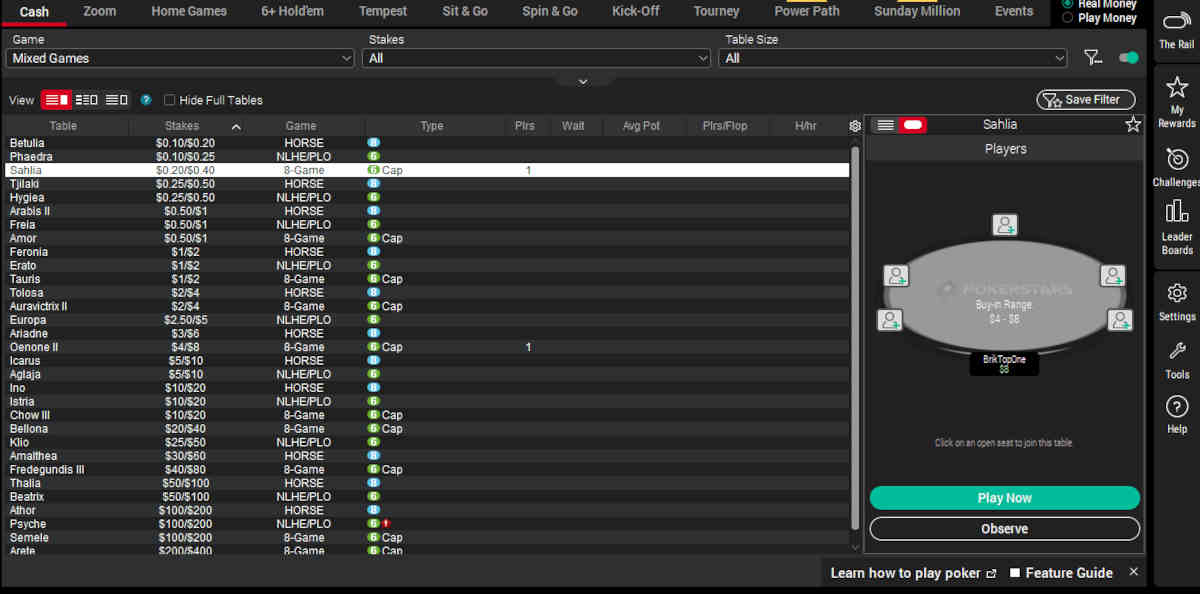Open the Challenges target icon

[x=1177, y=159]
